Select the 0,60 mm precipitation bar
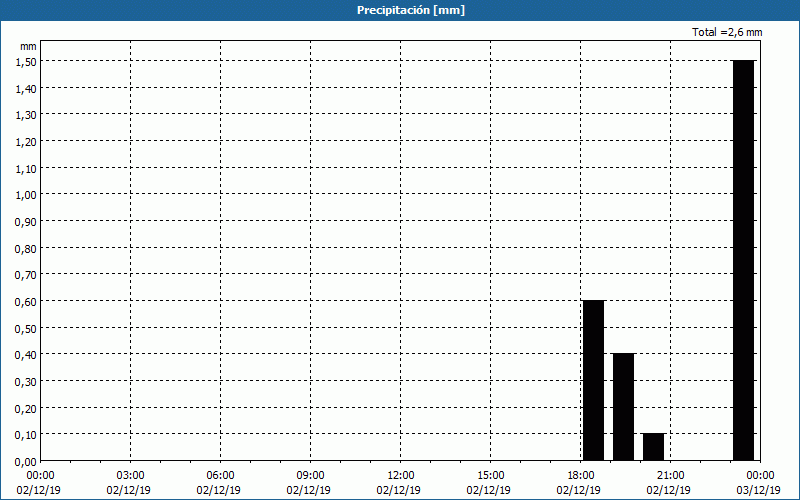Viewport: 800px width, 500px height. [x=593, y=381]
